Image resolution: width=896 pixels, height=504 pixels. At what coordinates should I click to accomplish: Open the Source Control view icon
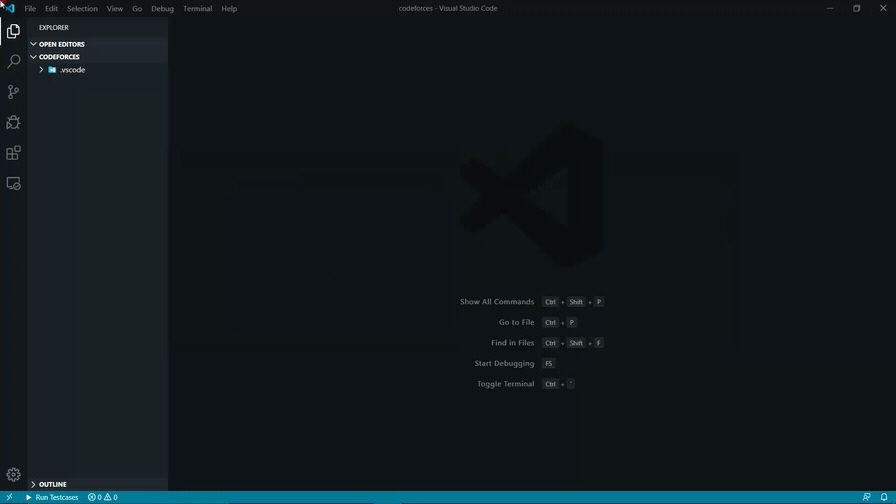tap(13, 92)
